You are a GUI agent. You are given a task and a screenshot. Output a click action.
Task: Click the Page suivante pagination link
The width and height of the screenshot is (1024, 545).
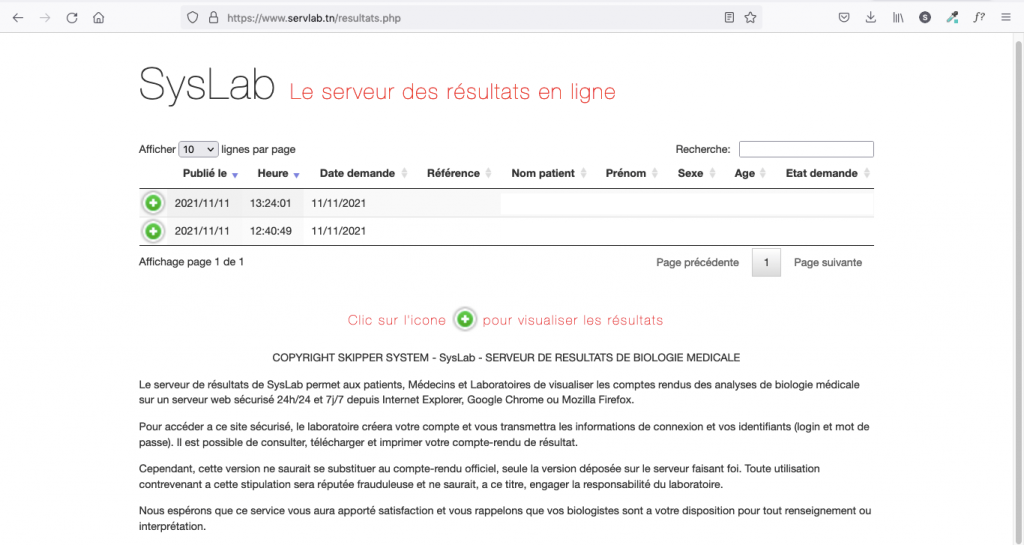(827, 262)
